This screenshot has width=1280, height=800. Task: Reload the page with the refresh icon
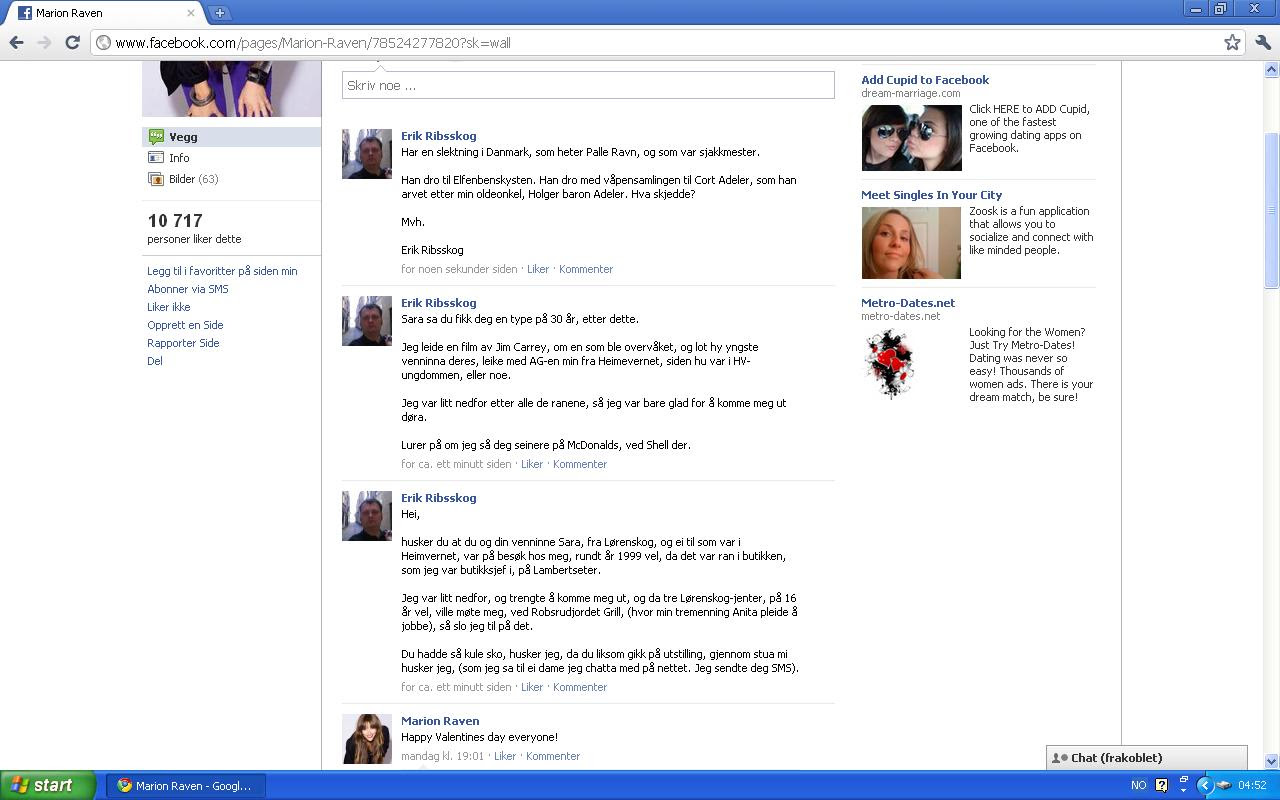tap(72, 42)
